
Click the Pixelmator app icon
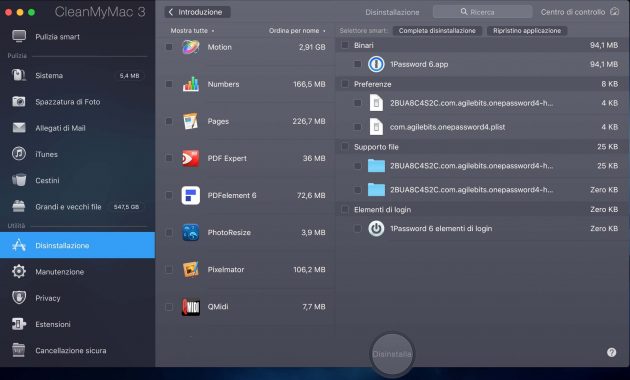click(190, 270)
